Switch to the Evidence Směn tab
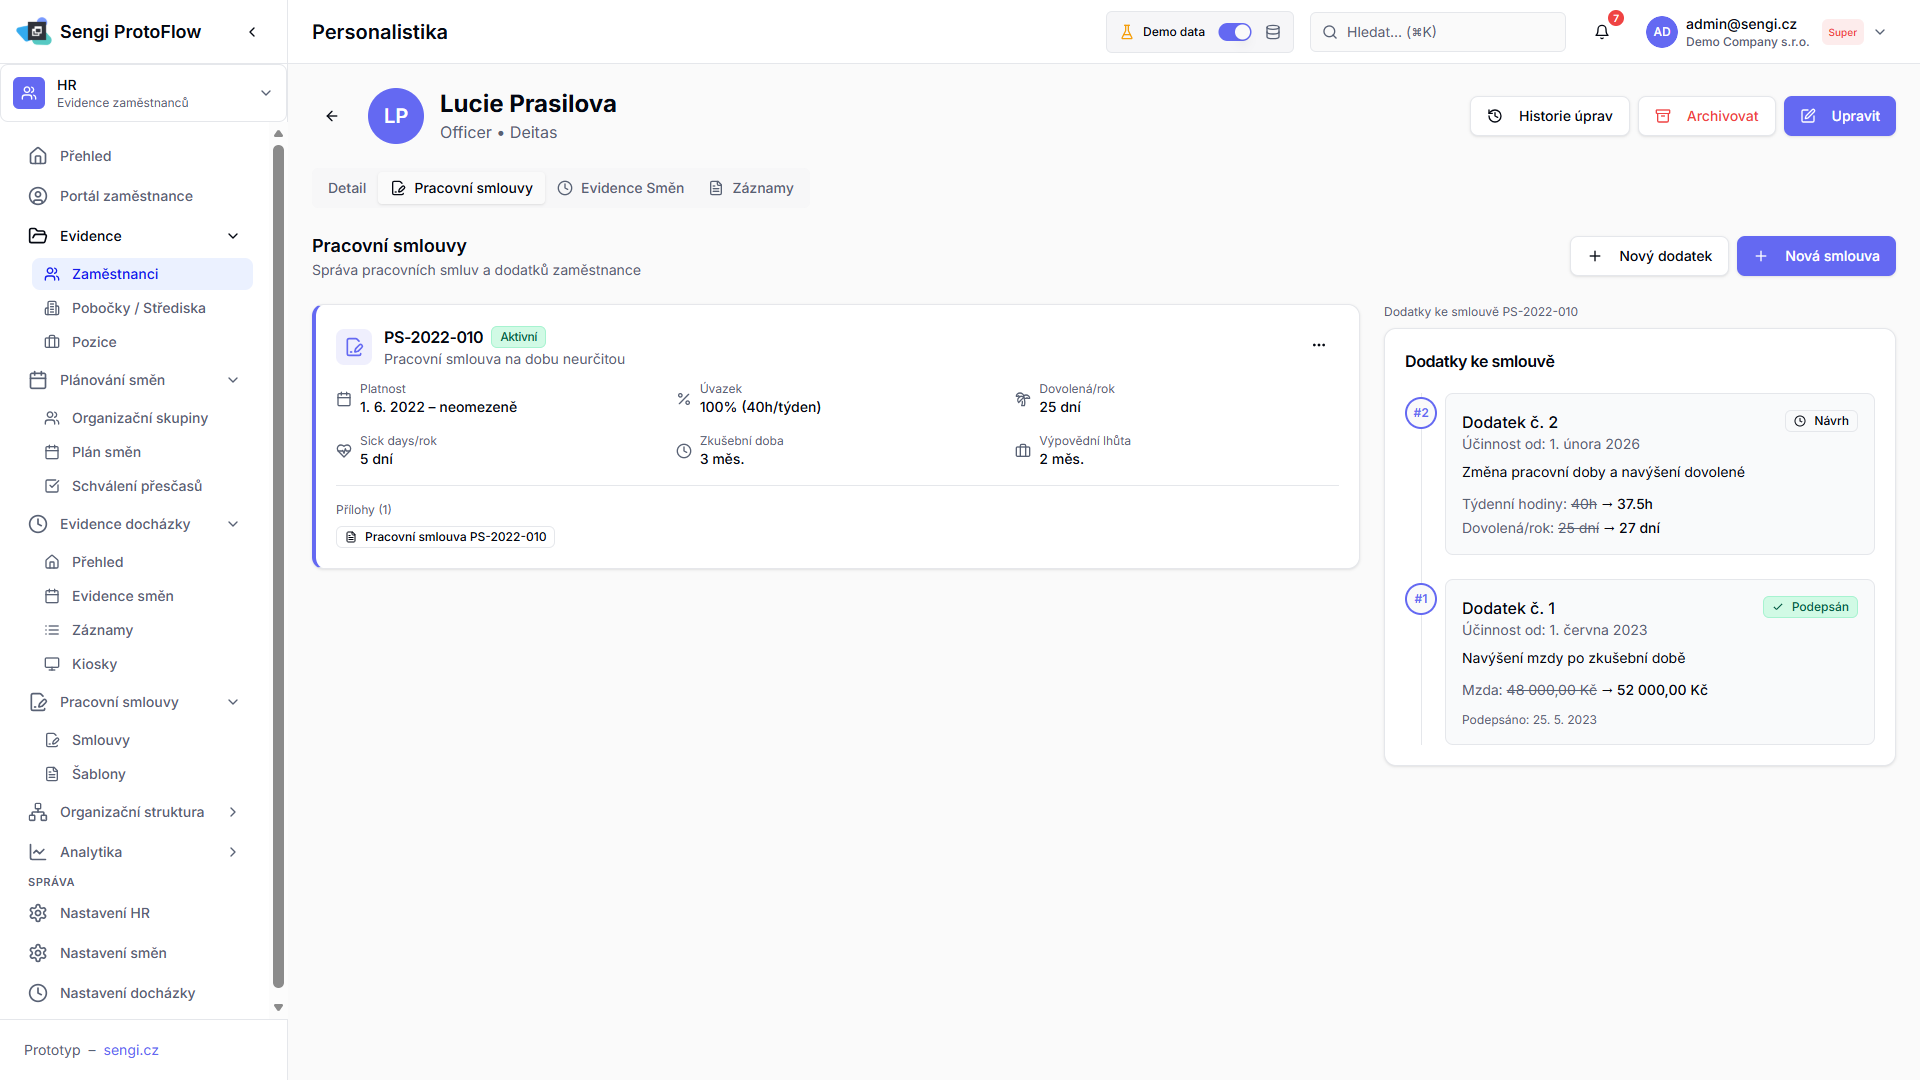This screenshot has height=1080, width=1920. (x=621, y=188)
